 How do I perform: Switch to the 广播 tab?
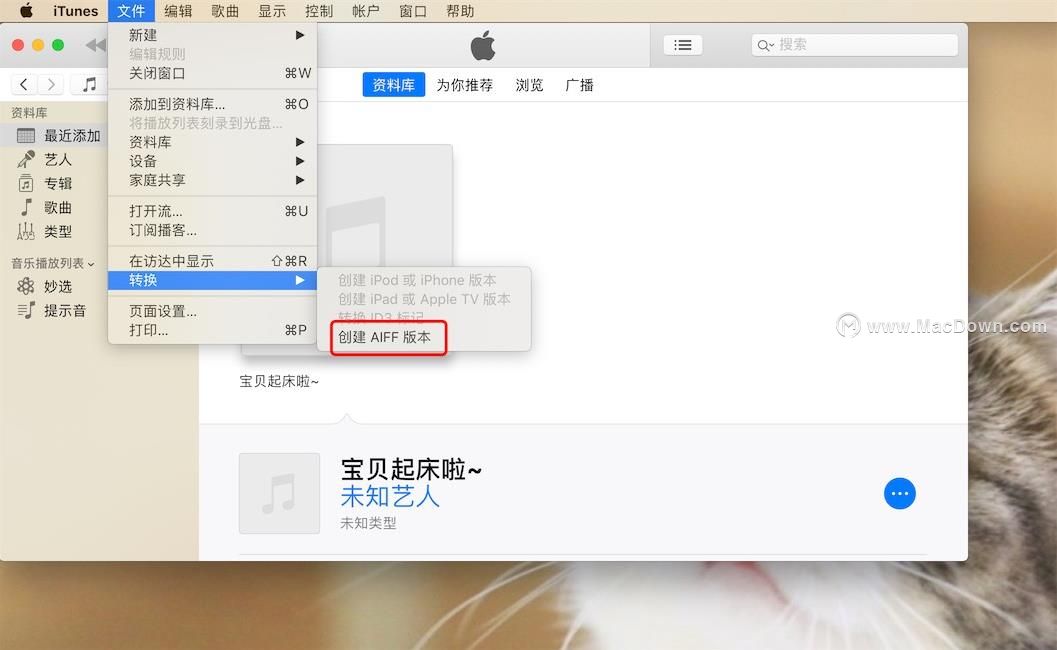click(x=579, y=85)
